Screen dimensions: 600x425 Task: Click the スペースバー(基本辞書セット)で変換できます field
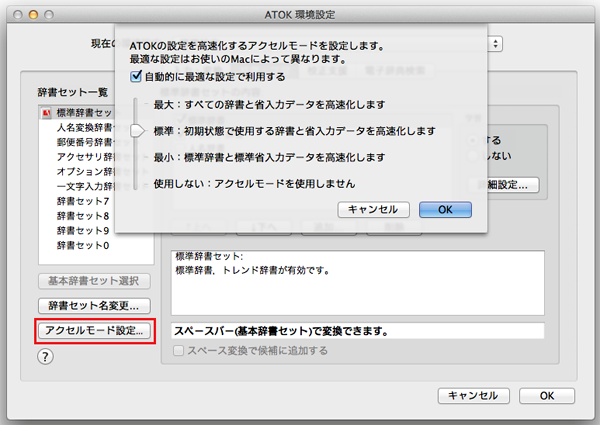point(357,331)
